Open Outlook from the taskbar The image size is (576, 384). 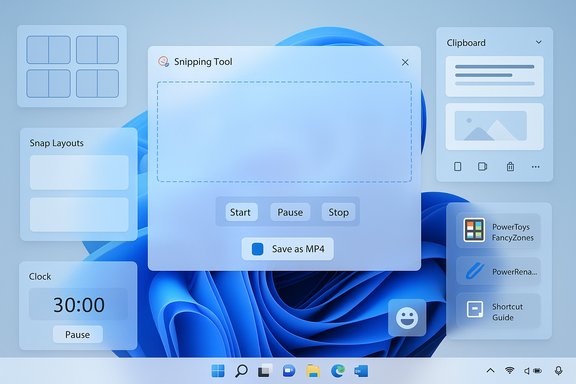[x=361, y=371]
